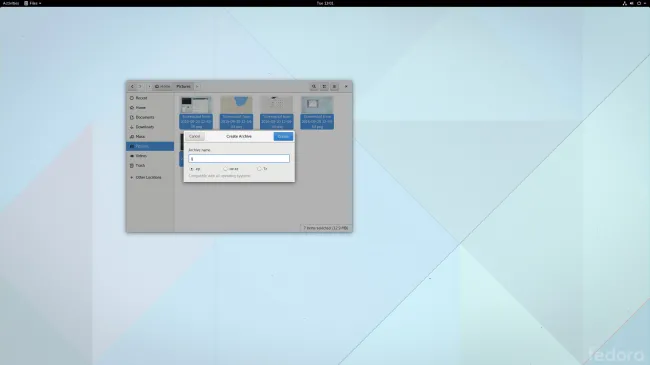Go back with the left arrow button
The width and height of the screenshot is (650, 365).
(132, 86)
